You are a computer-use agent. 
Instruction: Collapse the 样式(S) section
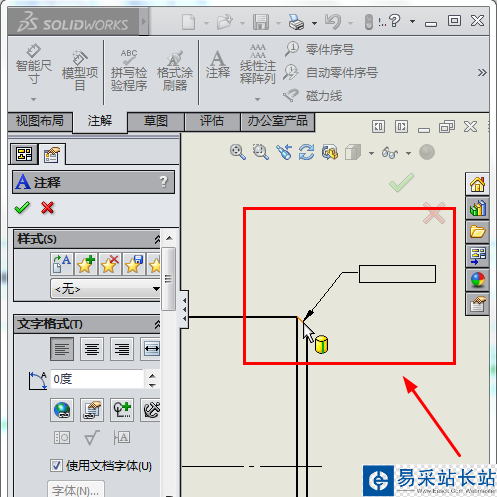157,239
